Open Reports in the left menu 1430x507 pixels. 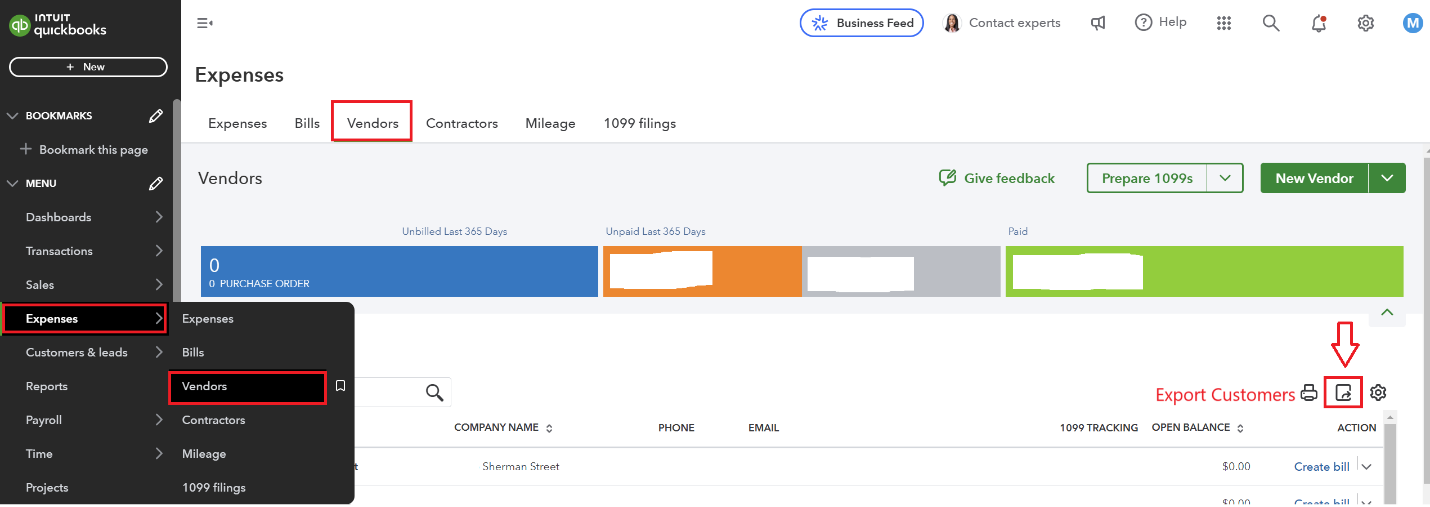pos(47,386)
